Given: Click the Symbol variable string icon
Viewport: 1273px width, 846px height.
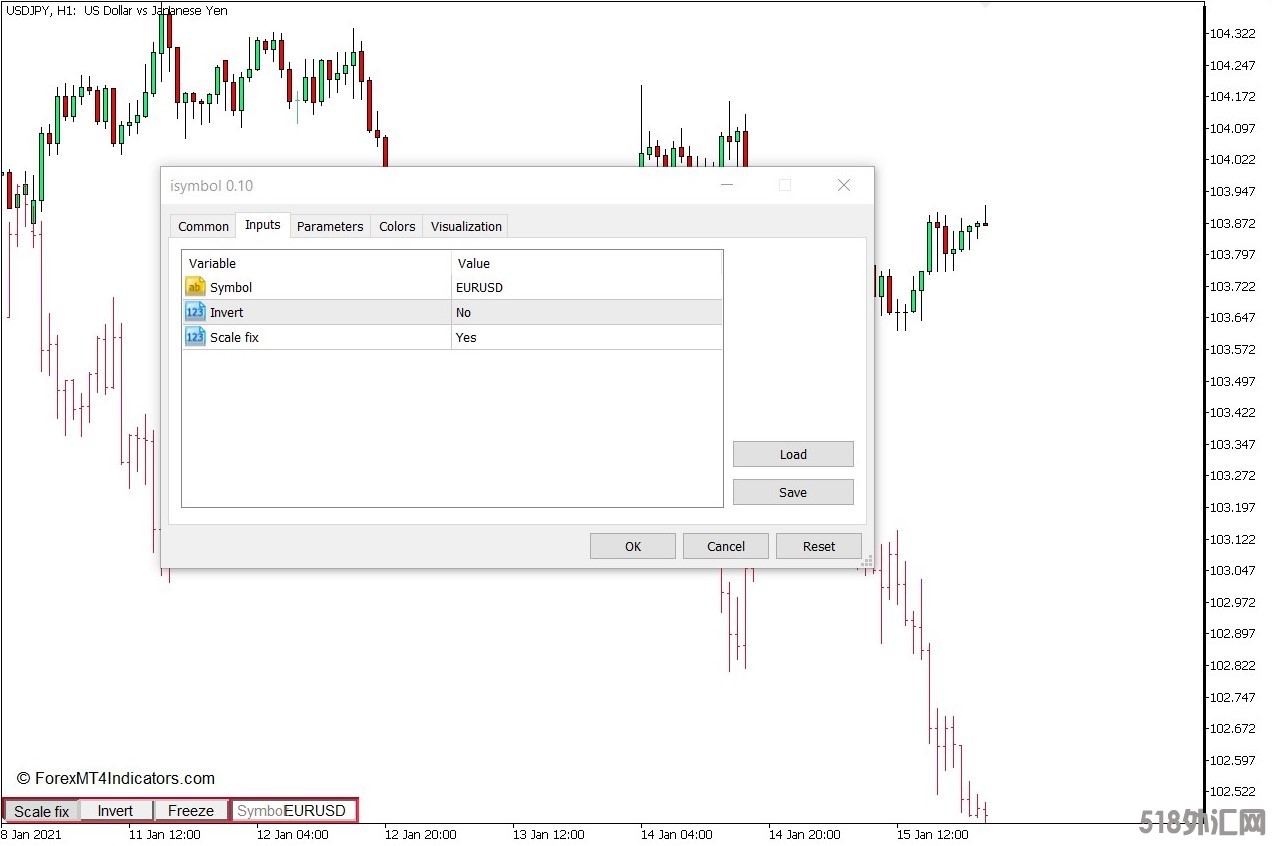Looking at the screenshot, I should tap(195, 287).
